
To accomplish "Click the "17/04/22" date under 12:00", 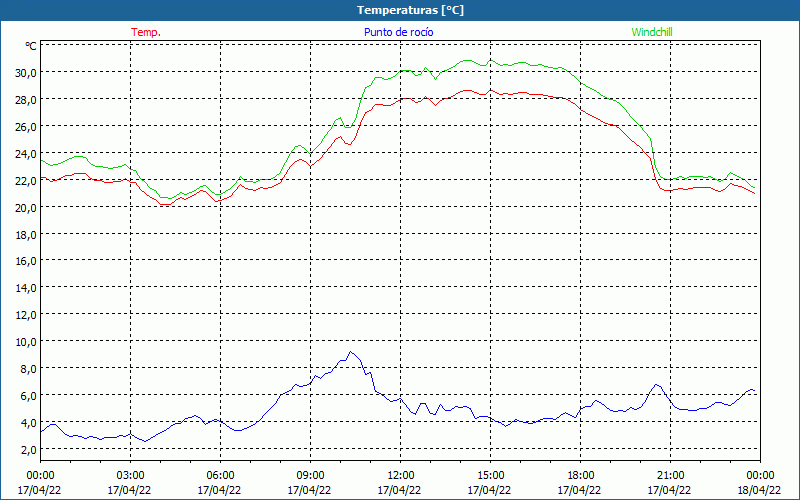I will [x=399, y=490].
